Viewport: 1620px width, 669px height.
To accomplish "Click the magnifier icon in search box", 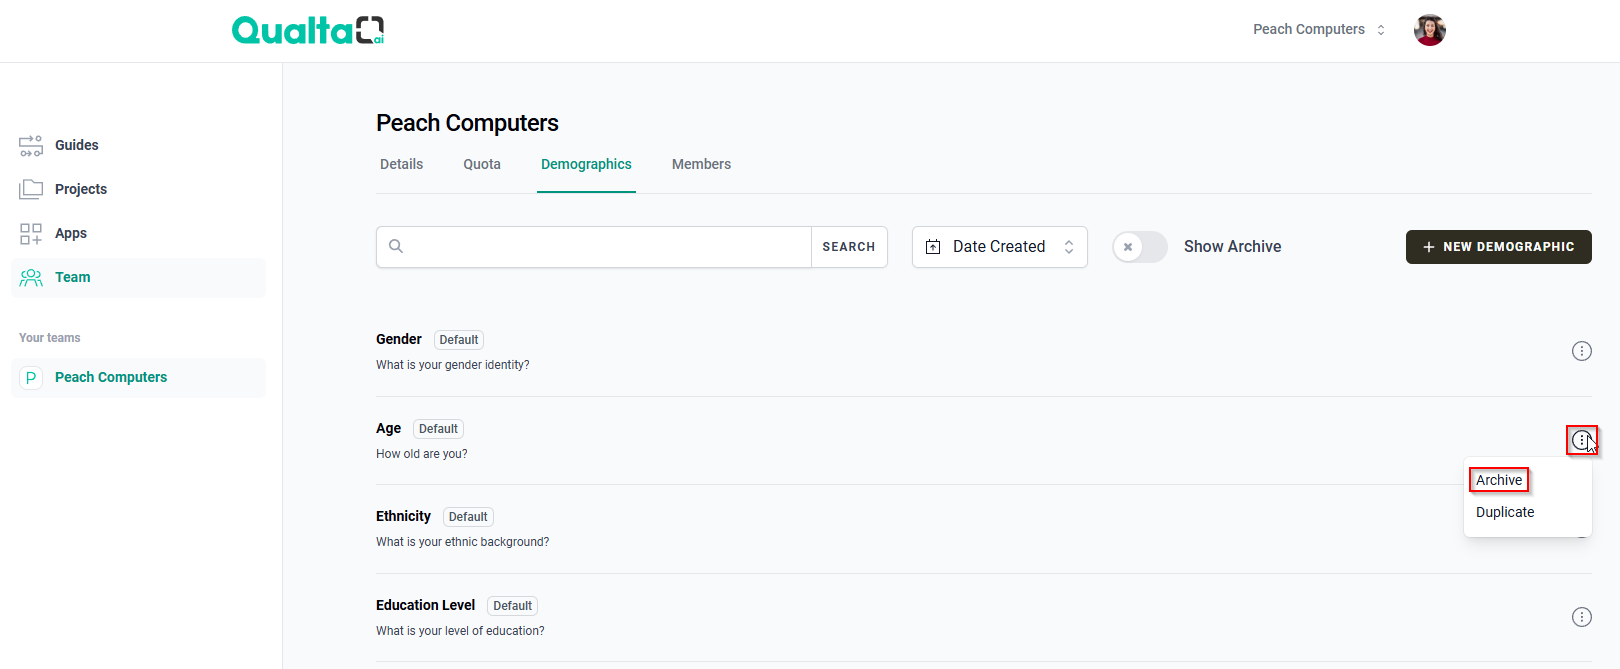I will pyautogui.click(x=396, y=246).
